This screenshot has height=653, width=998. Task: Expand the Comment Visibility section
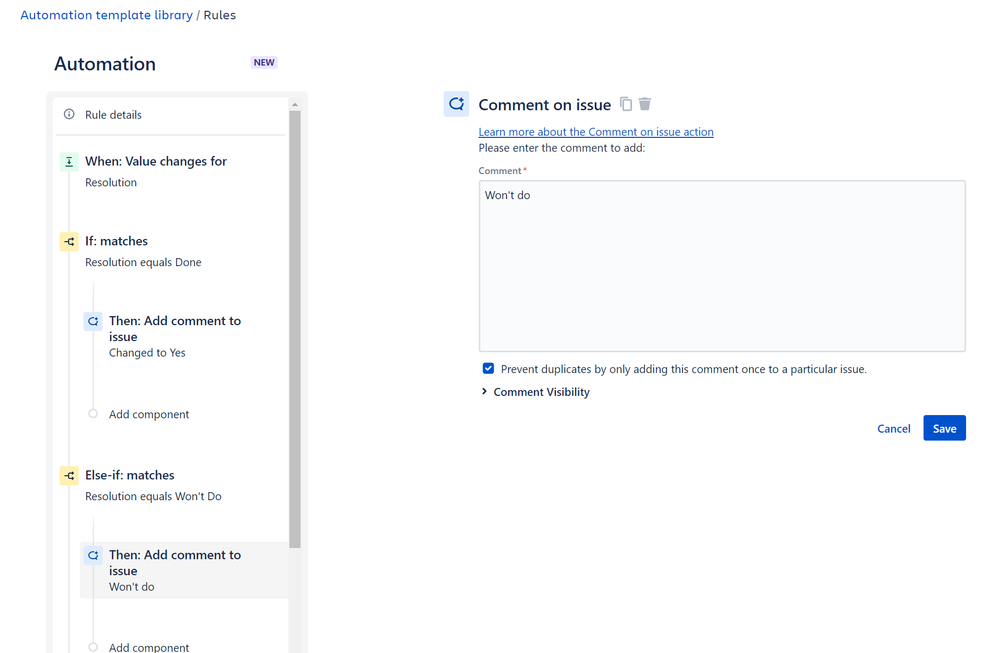[x=535, y=392]
